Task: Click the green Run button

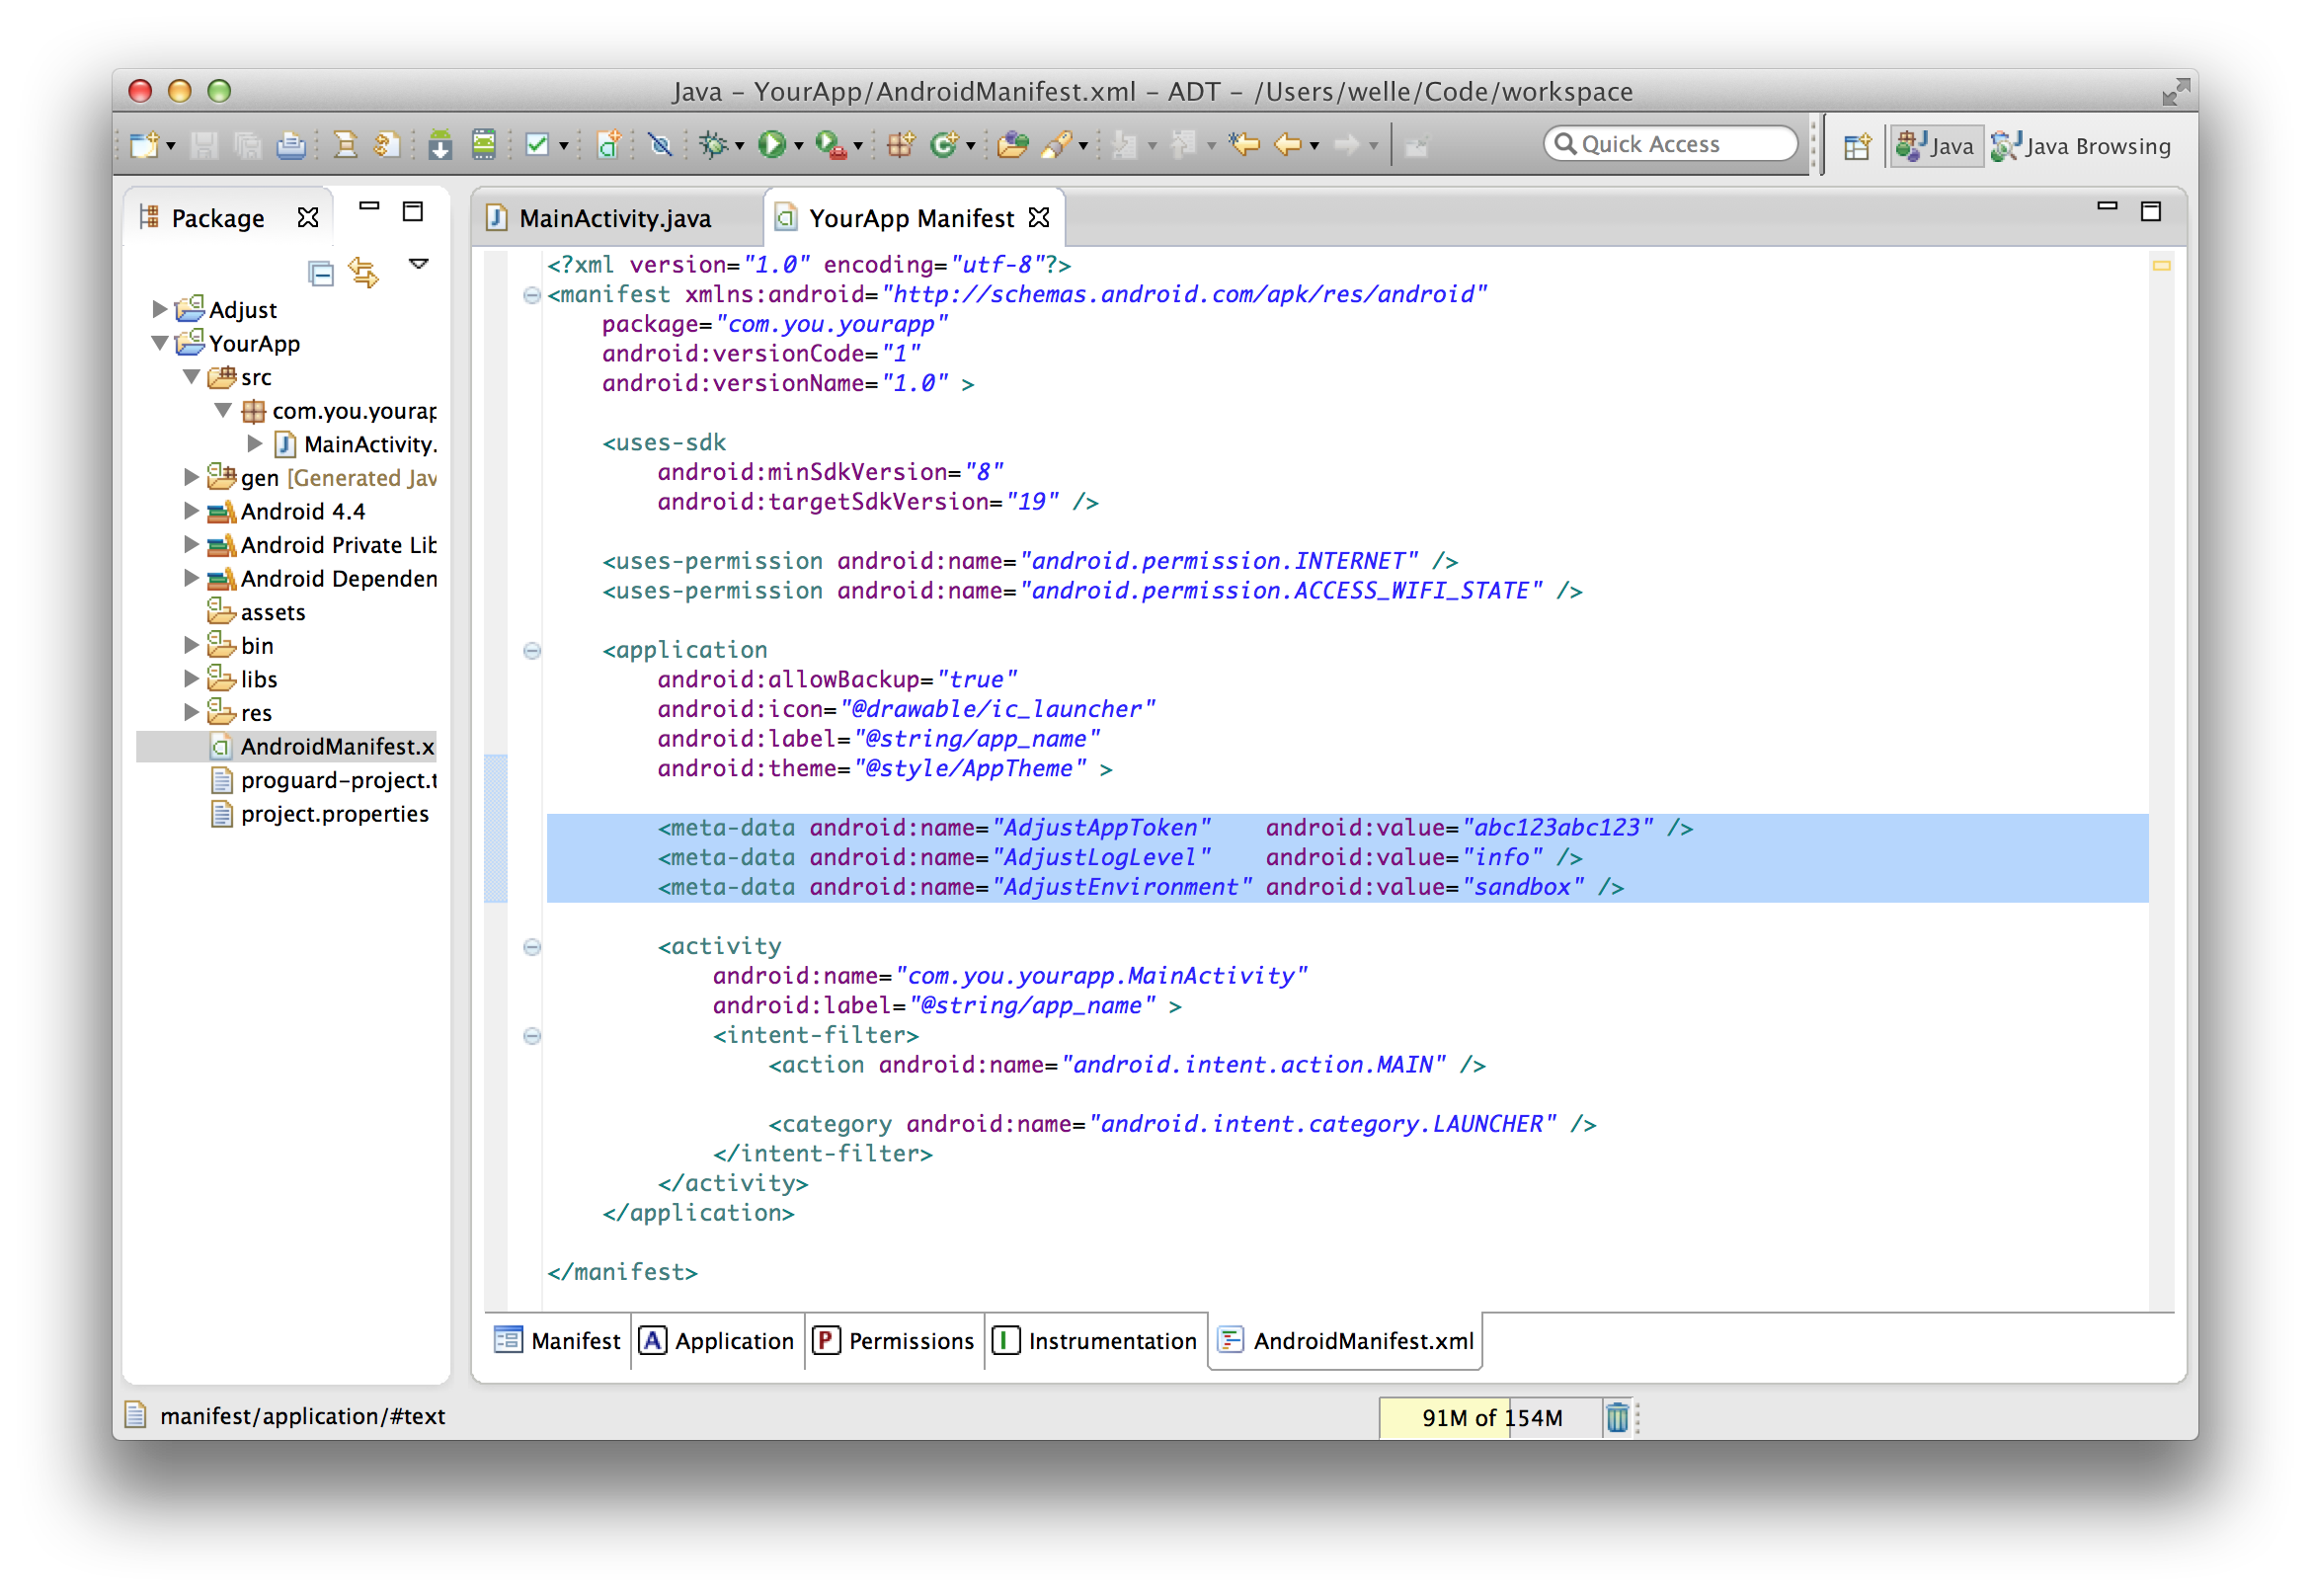Action: [x=771, y=145]
